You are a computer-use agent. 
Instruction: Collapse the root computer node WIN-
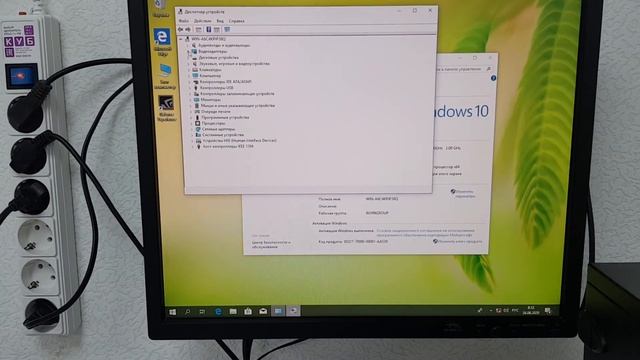coord(181,39)
